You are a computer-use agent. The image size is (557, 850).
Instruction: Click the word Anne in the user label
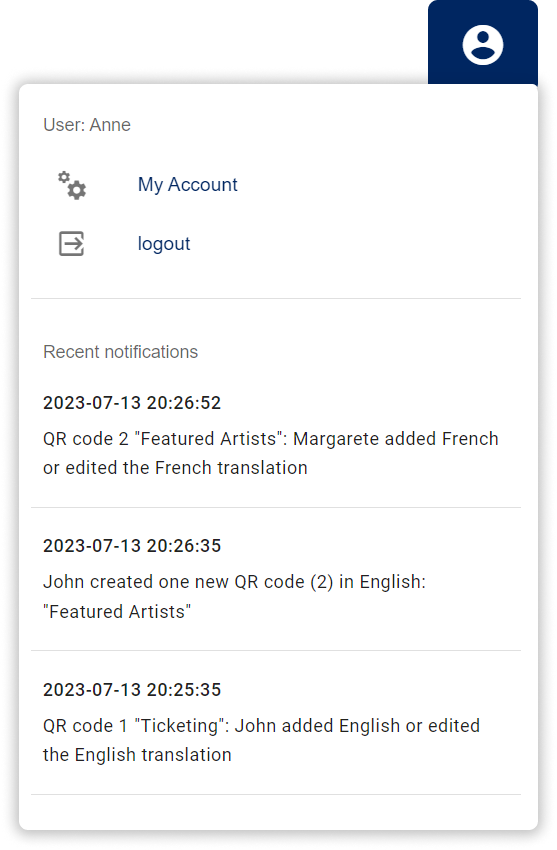[x=110, y=125]
